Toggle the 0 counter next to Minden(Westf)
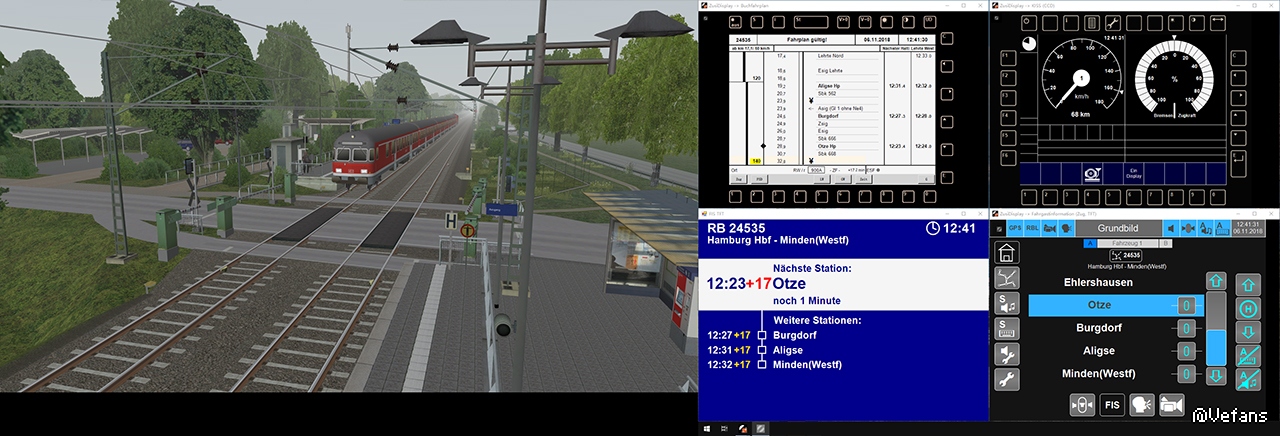This screenshot has height=436, width=1280. tap(1187, 374)
